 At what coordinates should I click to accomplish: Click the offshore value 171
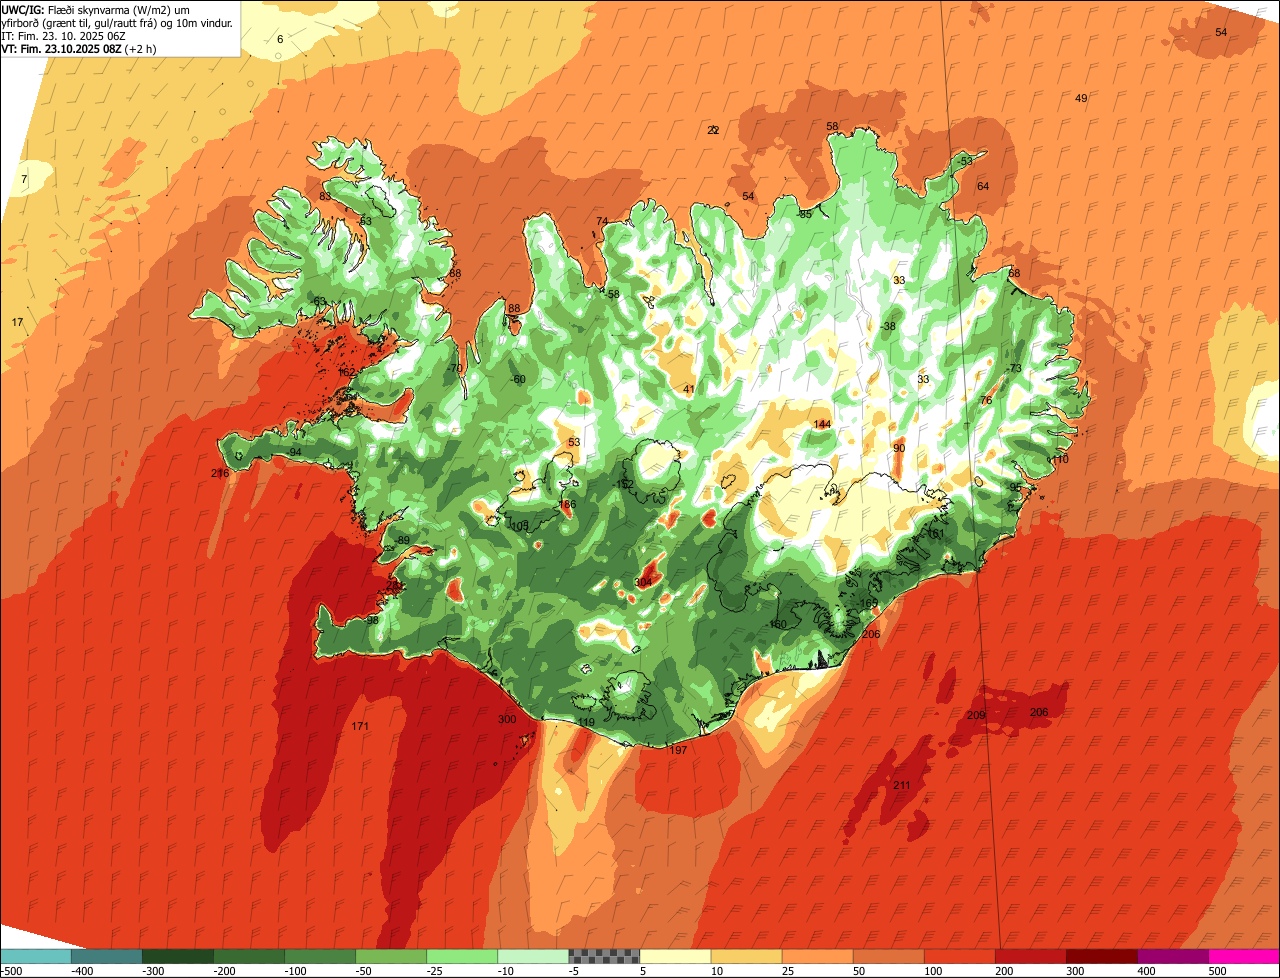361,725
